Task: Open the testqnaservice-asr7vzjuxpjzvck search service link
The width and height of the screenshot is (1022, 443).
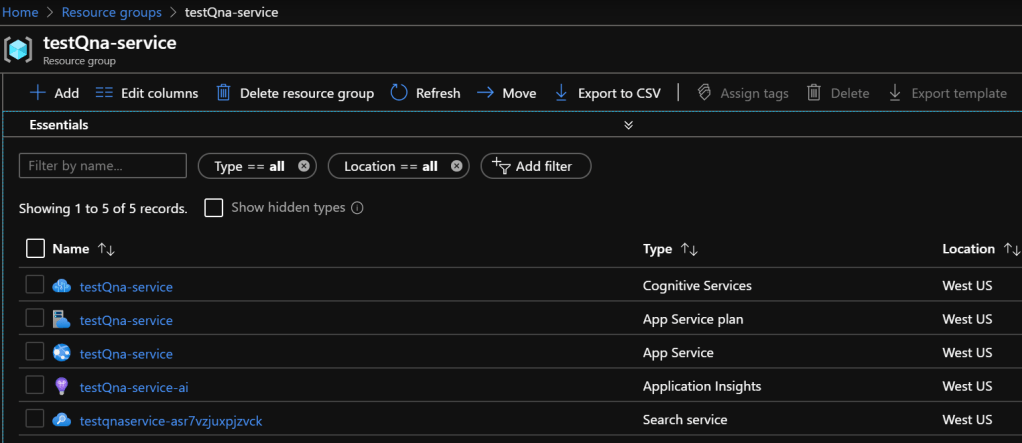Action: click(x=171, y=420)
